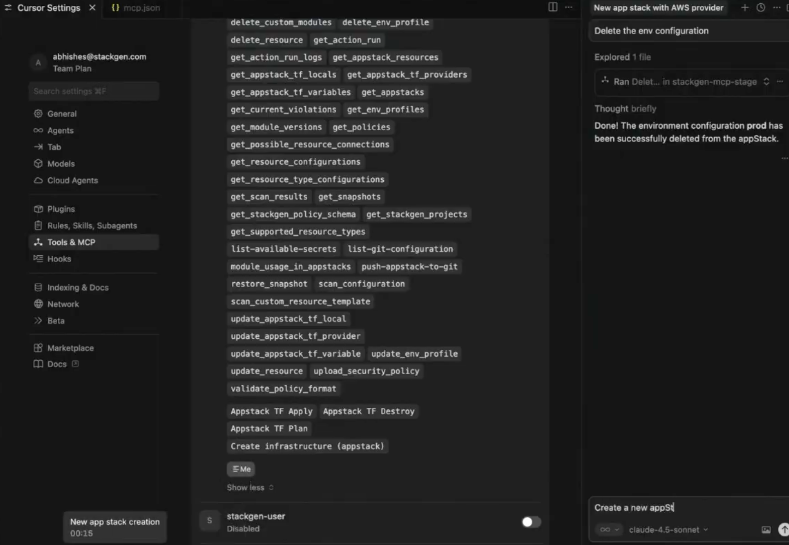
Task: Click the Models cube icon
Action: 38,164
